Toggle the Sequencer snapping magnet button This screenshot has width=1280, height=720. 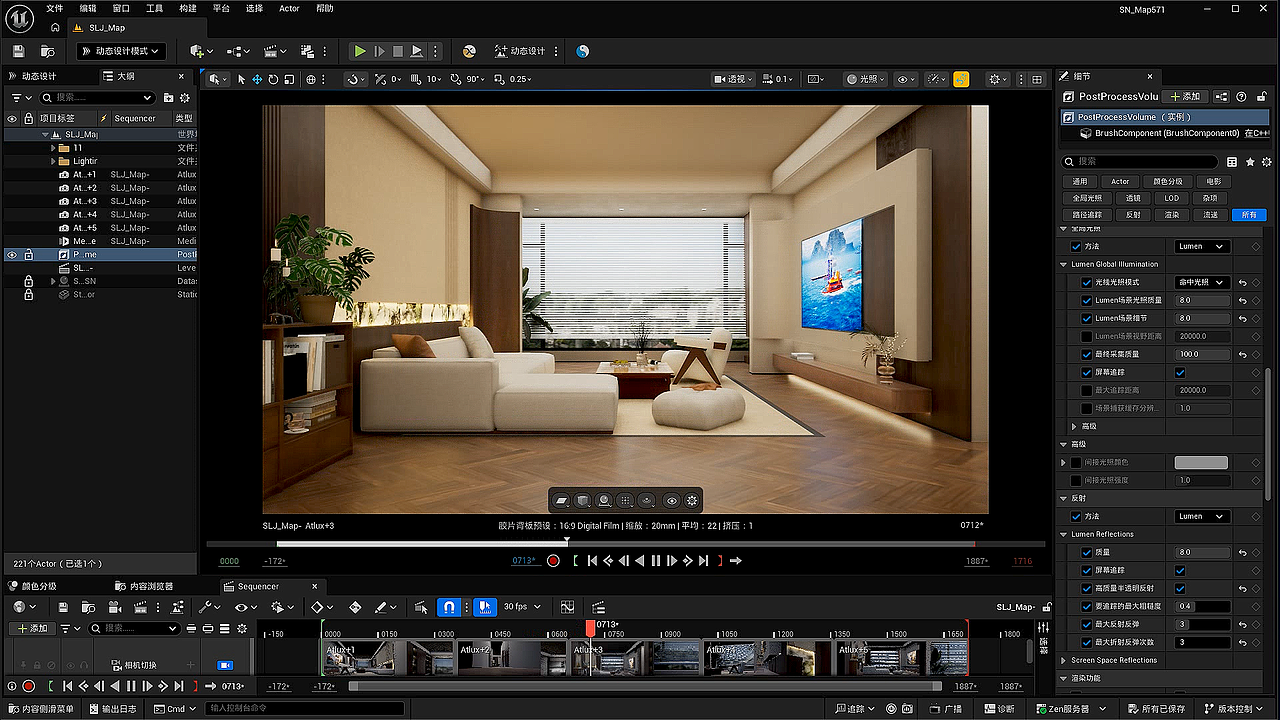pyautogui.click(x=450, y=607)
